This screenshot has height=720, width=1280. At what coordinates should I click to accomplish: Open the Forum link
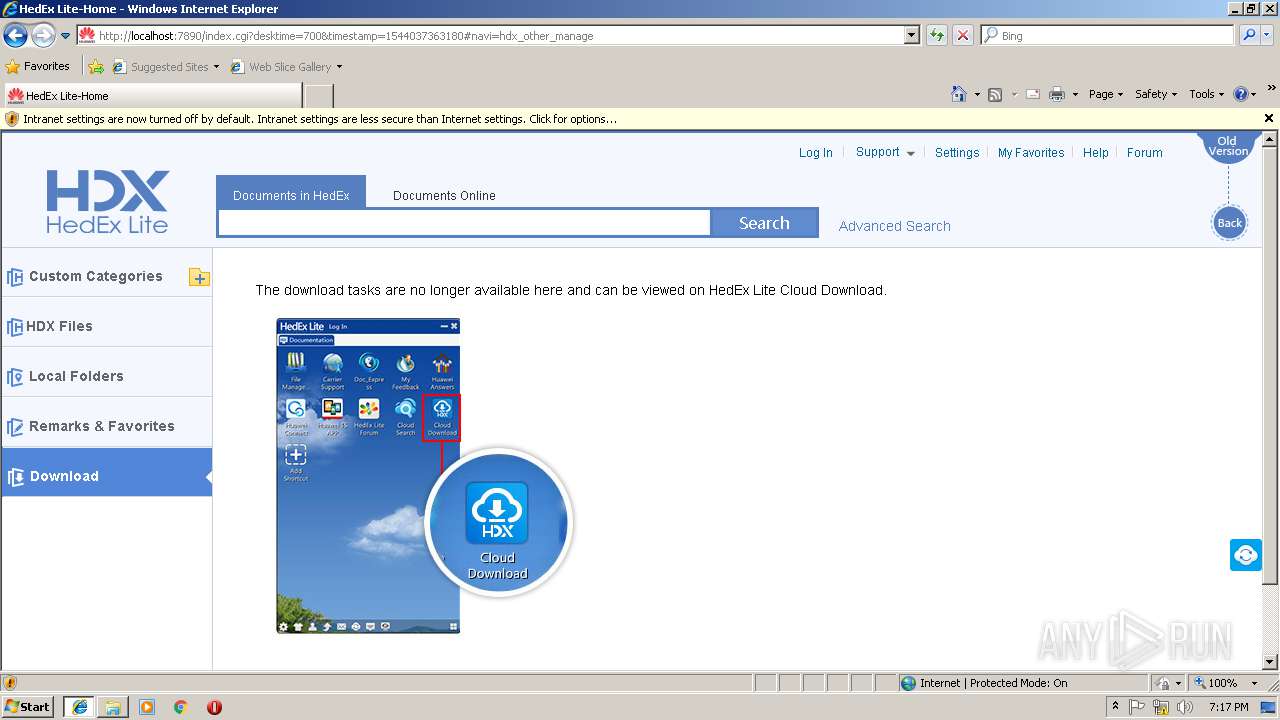coord(1144,153)
